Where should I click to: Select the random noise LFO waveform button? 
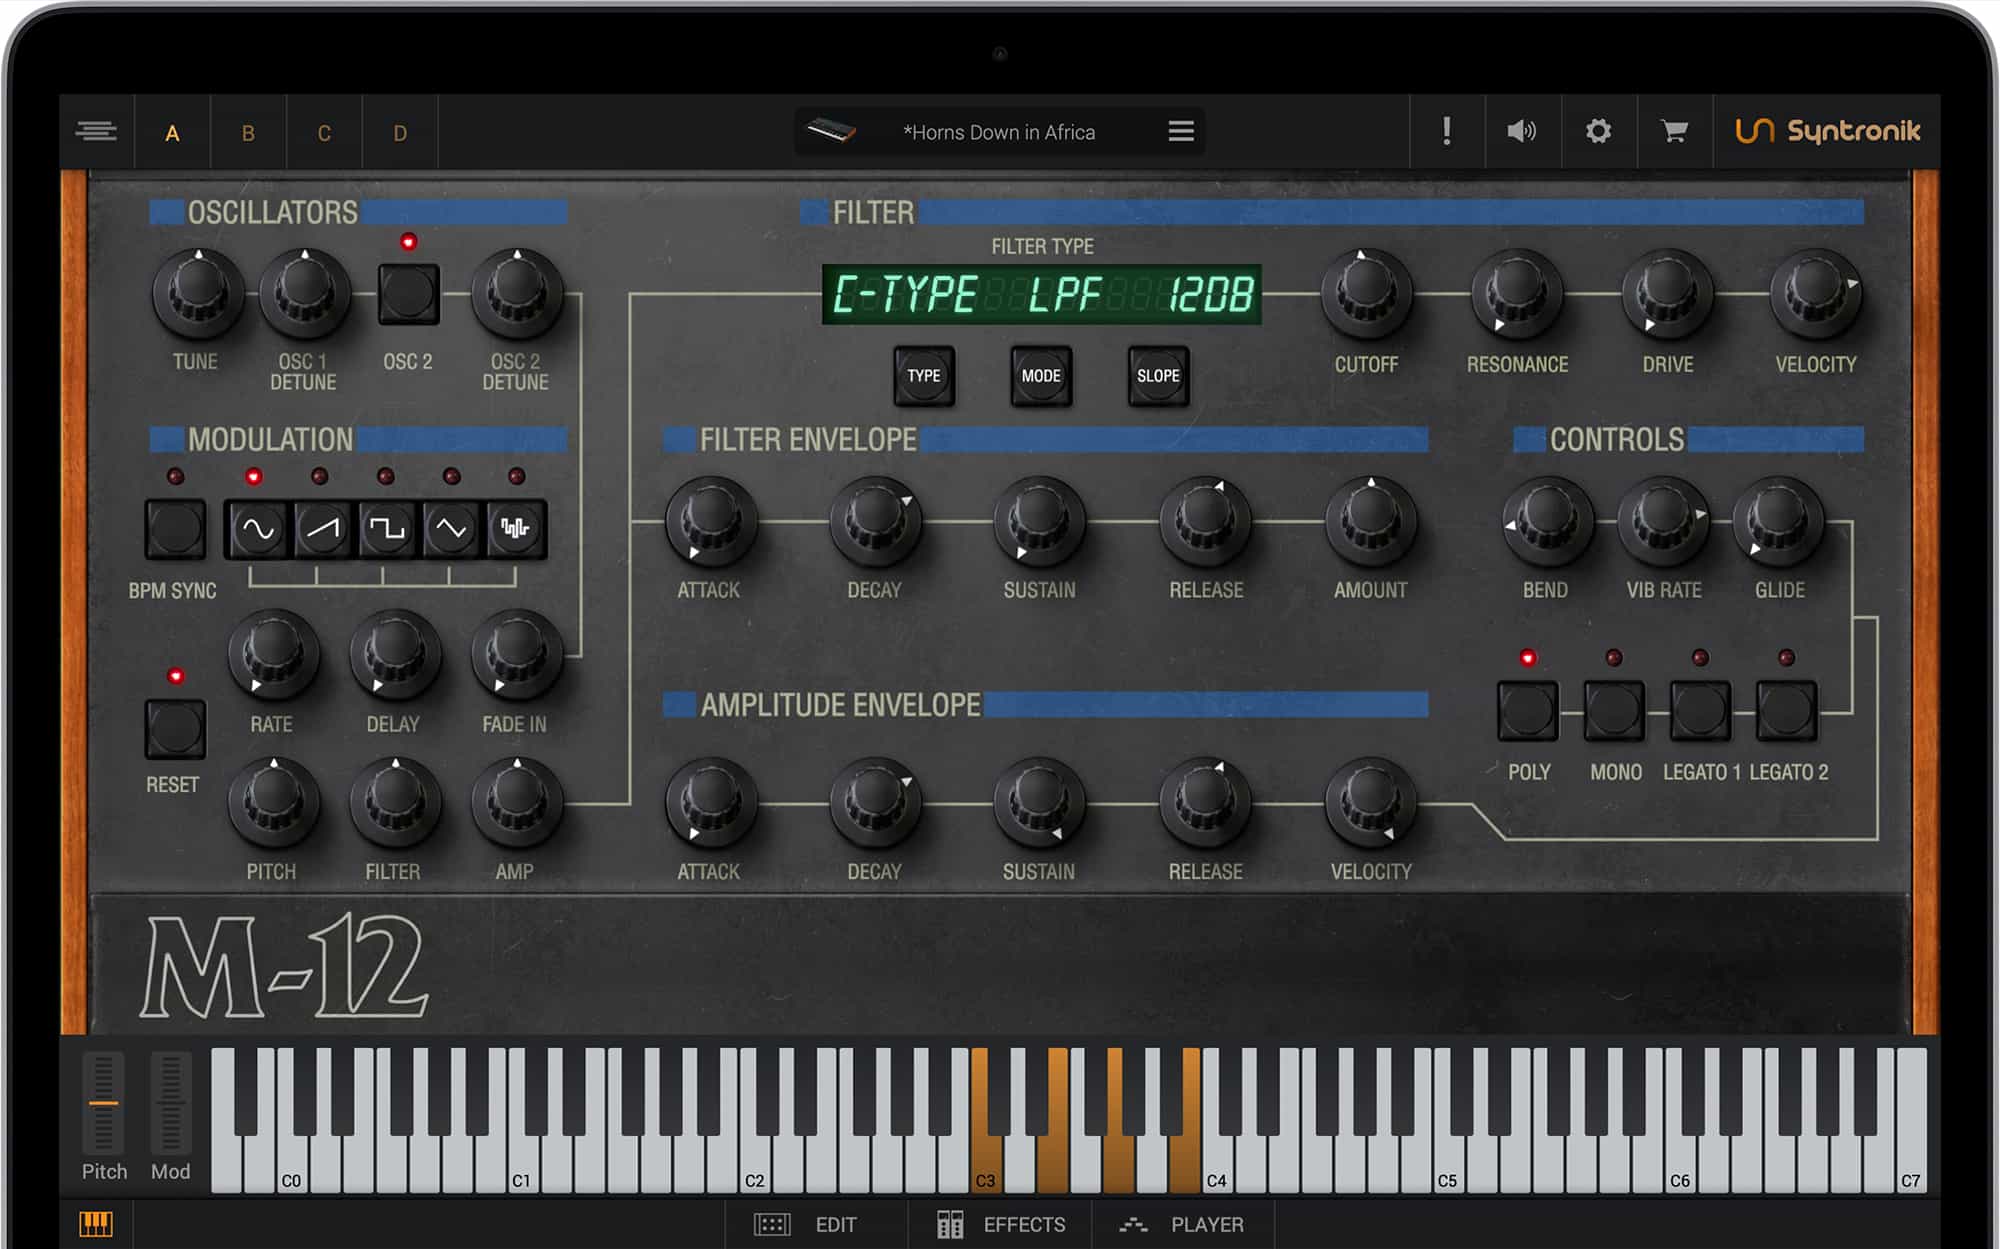(515, 528)
